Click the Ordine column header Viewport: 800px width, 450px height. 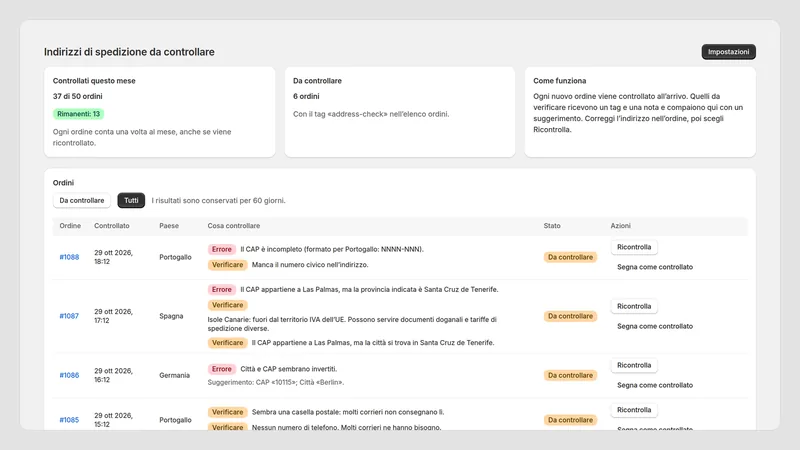[x=70, y=226]
